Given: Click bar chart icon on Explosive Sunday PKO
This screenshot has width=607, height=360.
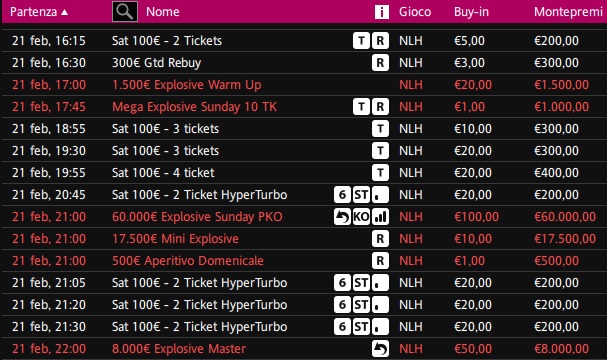Looking at the screenshot, I should [380, 217].
